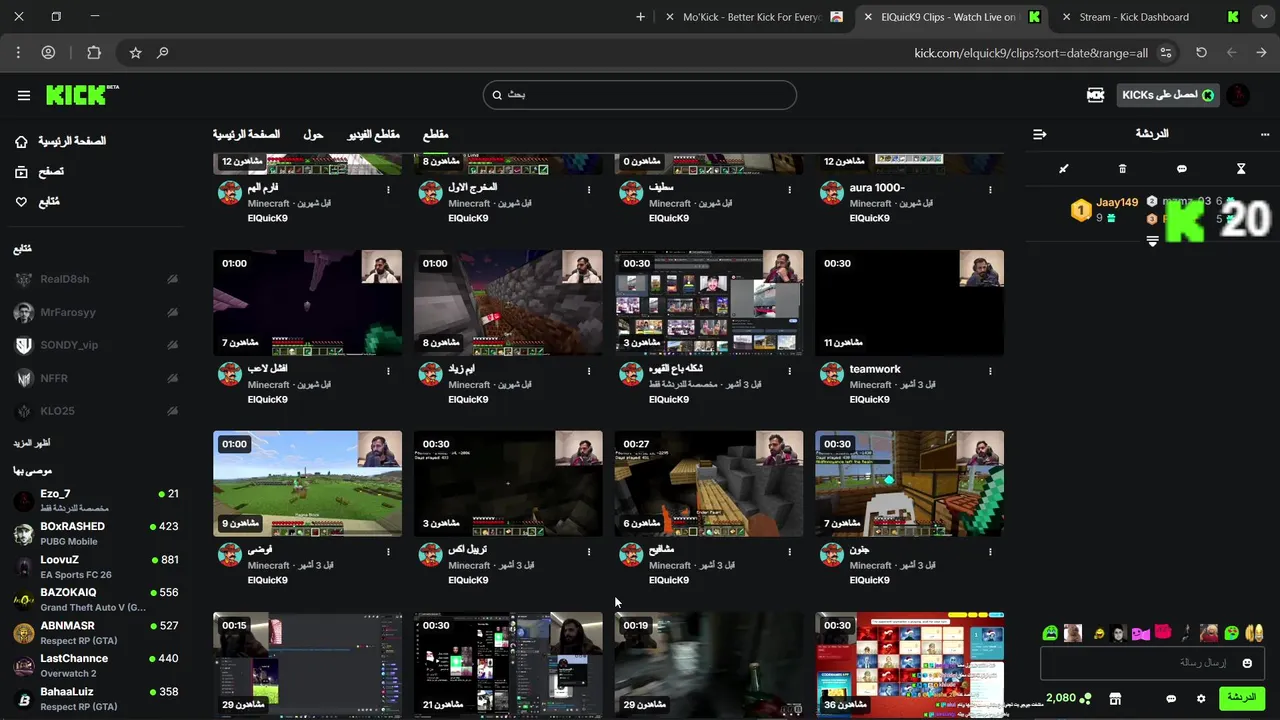Image resolution: width=1280 pixels, height=720 pixels.
Task: Switch to the About tab in channel navigation
Action: coord(313,134)
